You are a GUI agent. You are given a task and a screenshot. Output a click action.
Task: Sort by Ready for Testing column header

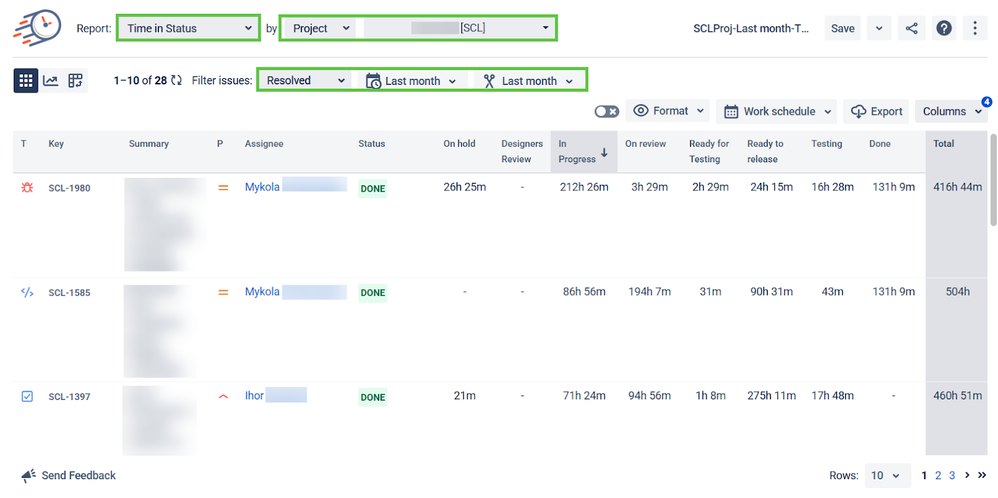coord(709,152)
